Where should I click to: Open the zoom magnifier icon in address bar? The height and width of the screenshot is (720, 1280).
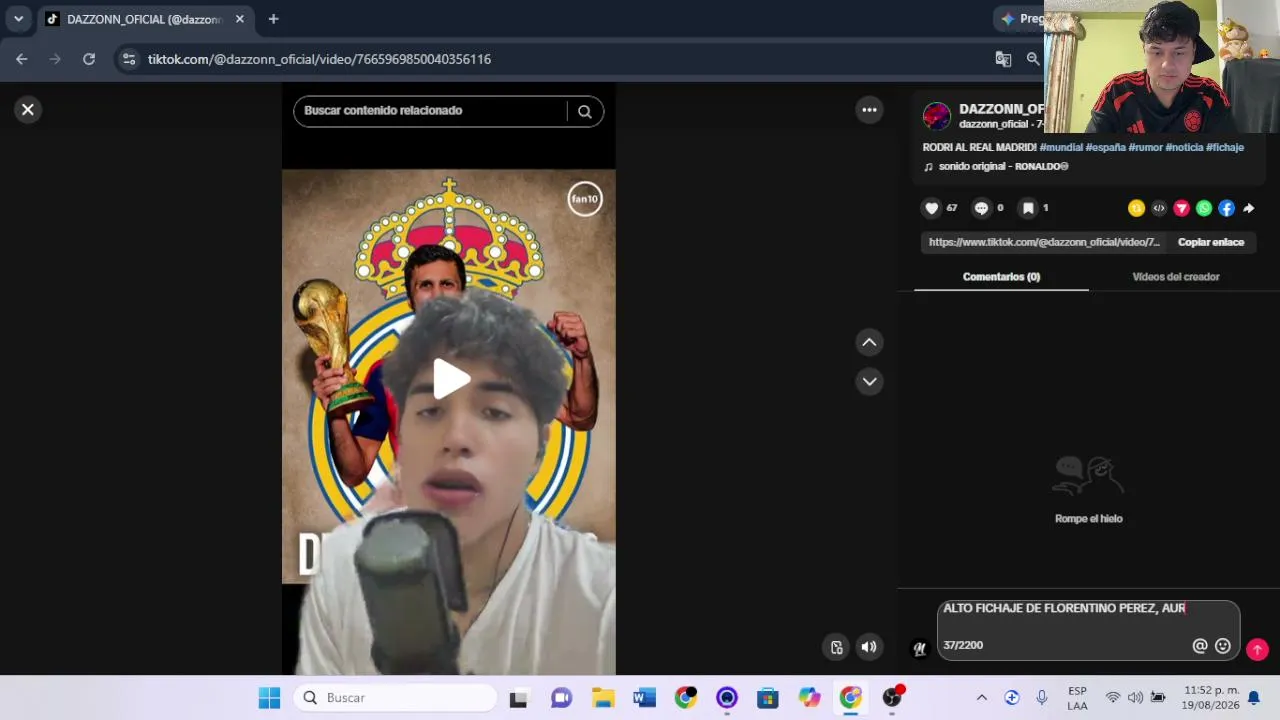(x=1033, y=59)
